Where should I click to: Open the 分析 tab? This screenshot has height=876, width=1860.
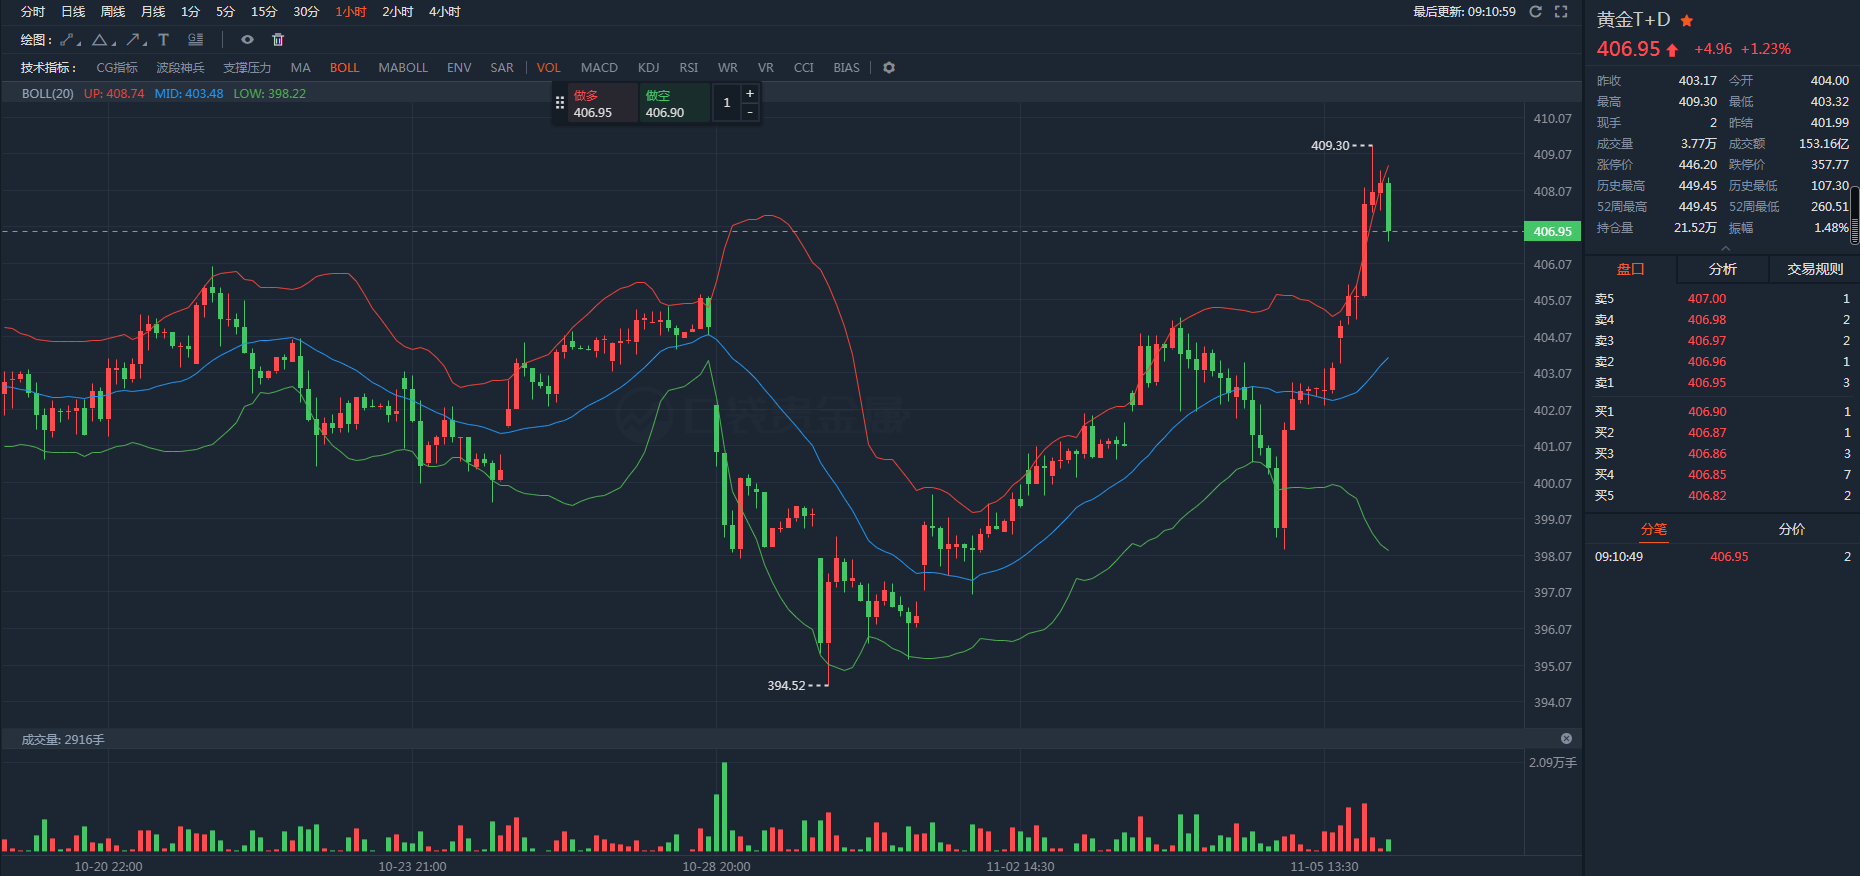coord(1723,269)
